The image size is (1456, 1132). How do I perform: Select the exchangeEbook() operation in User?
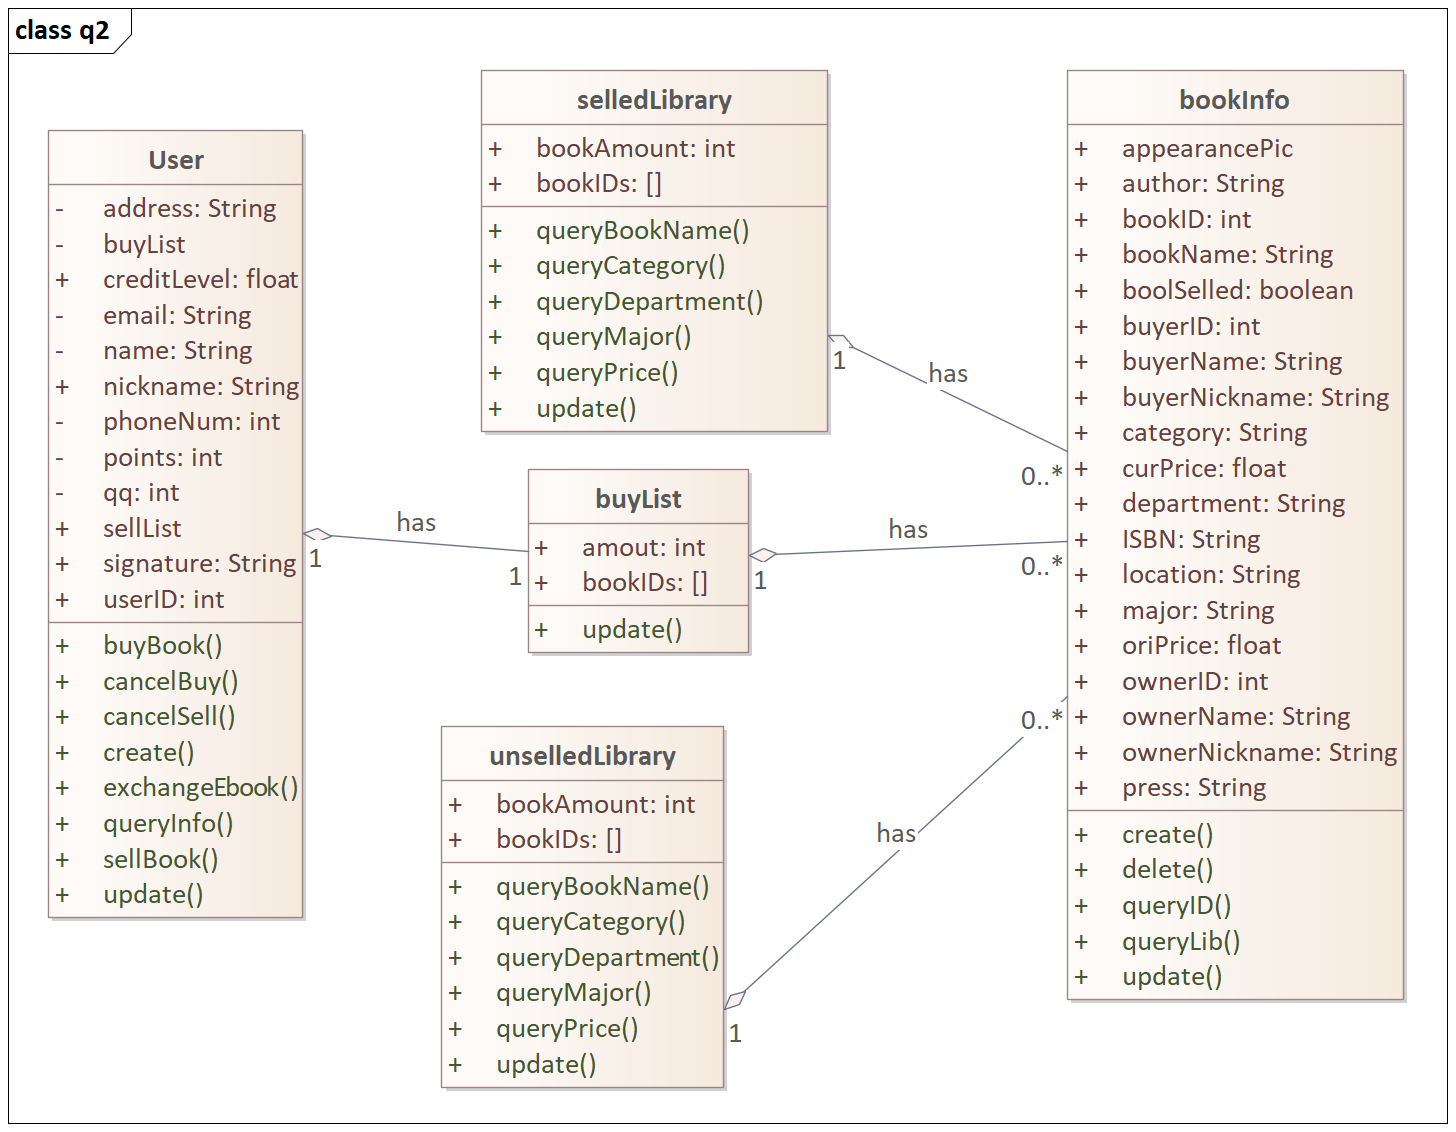(200, 787)
